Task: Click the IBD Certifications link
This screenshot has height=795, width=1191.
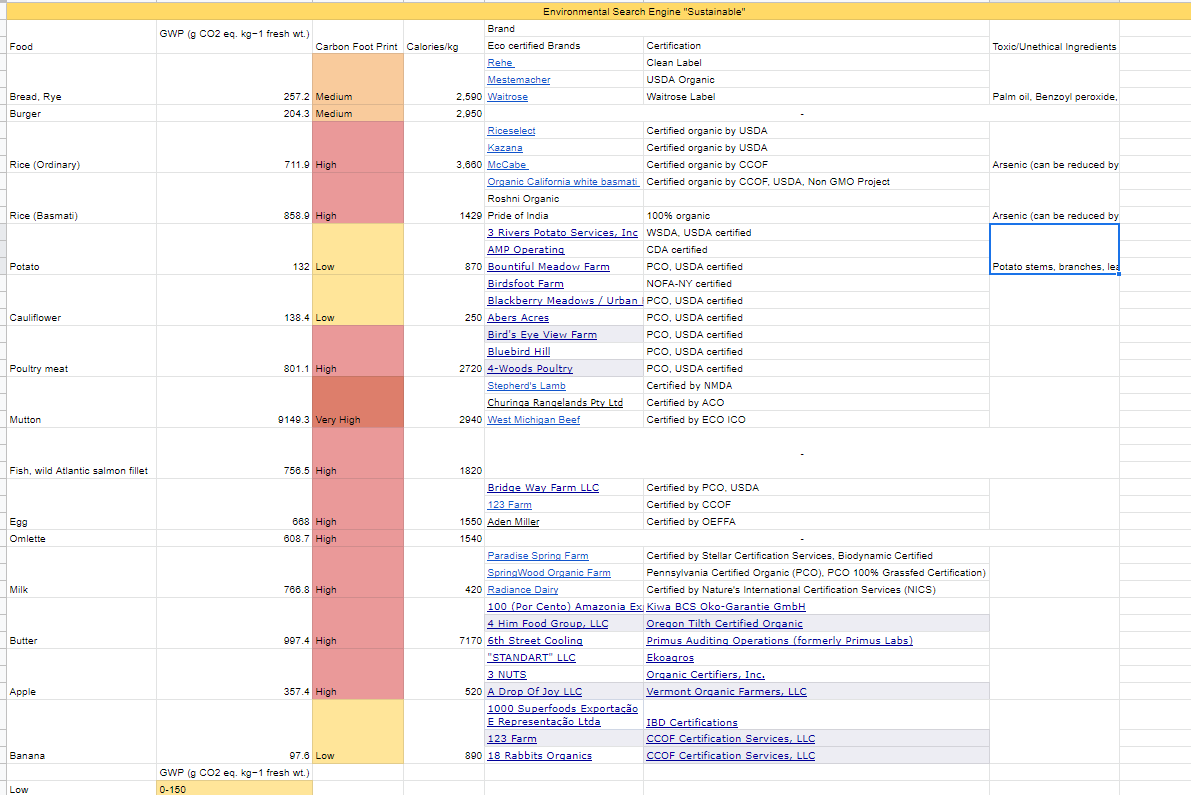Action: (692, 723)
